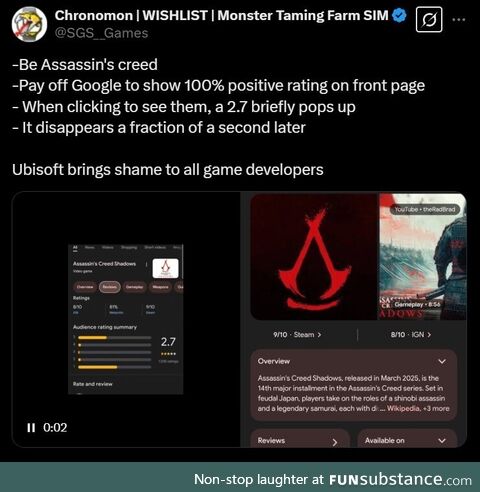The image size is (480, 492).
Task: Open theRadBrad YouTube gameplay thumbnail
Action: click(423, 257)
